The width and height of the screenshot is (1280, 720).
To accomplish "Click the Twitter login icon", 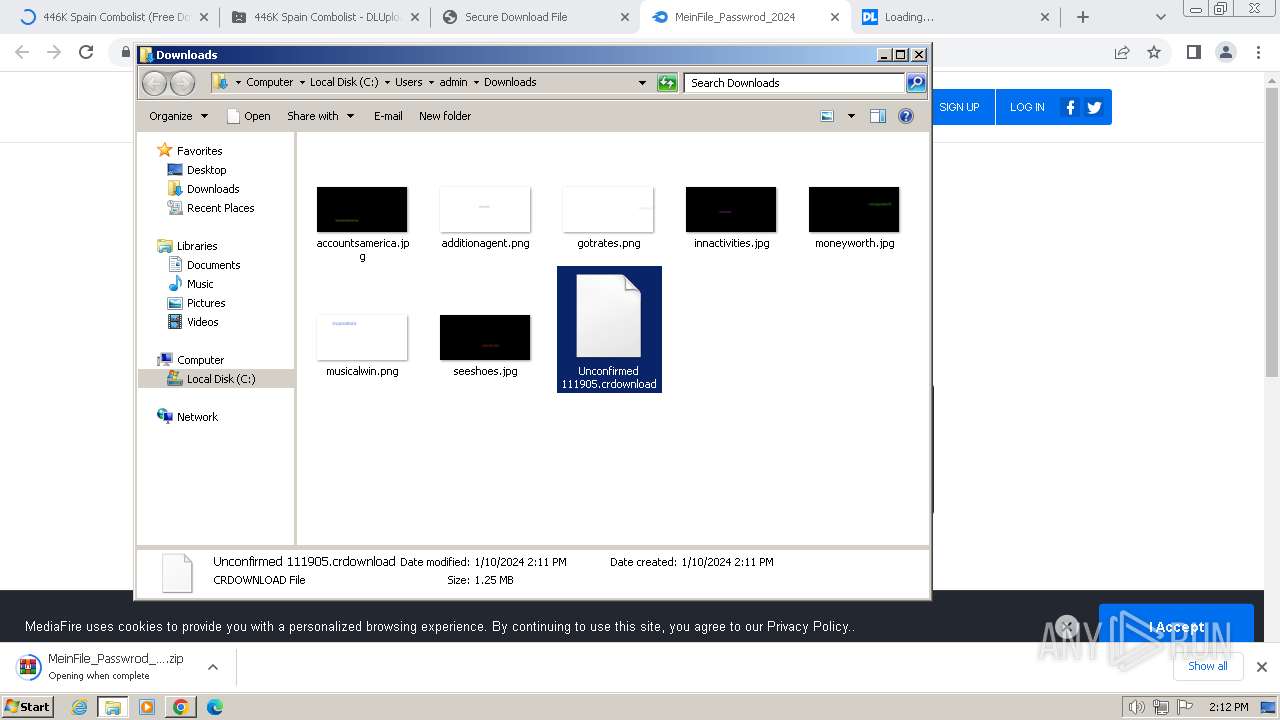I will [1094, 107].
